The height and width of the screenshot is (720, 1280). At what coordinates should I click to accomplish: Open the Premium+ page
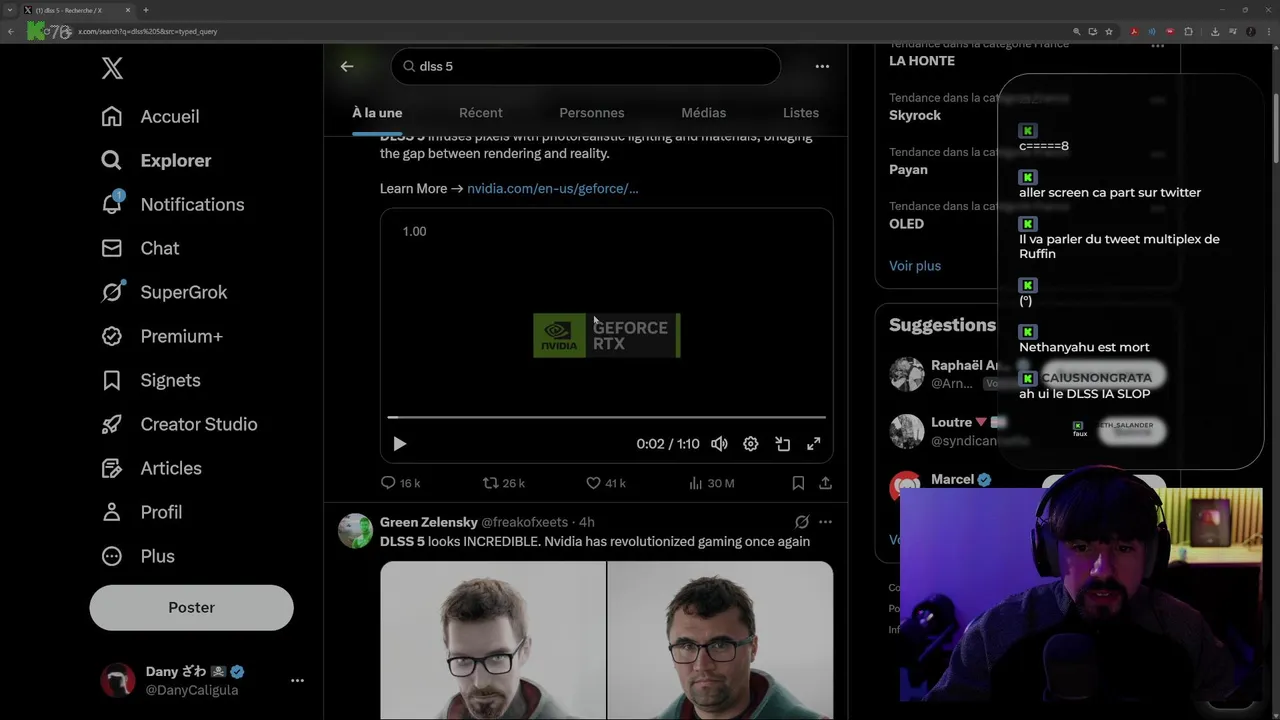coord(161,336)
